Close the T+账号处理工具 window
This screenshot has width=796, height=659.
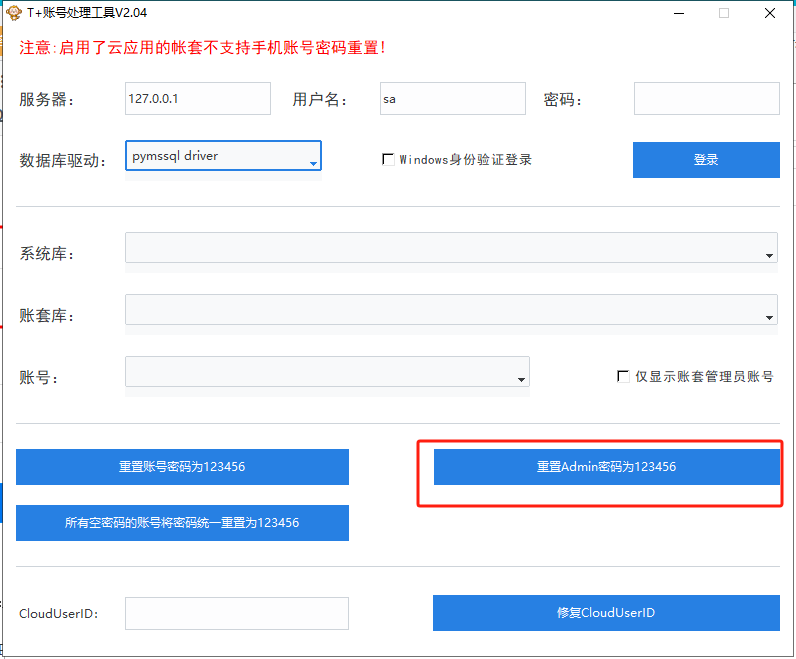tap(770, 13)
